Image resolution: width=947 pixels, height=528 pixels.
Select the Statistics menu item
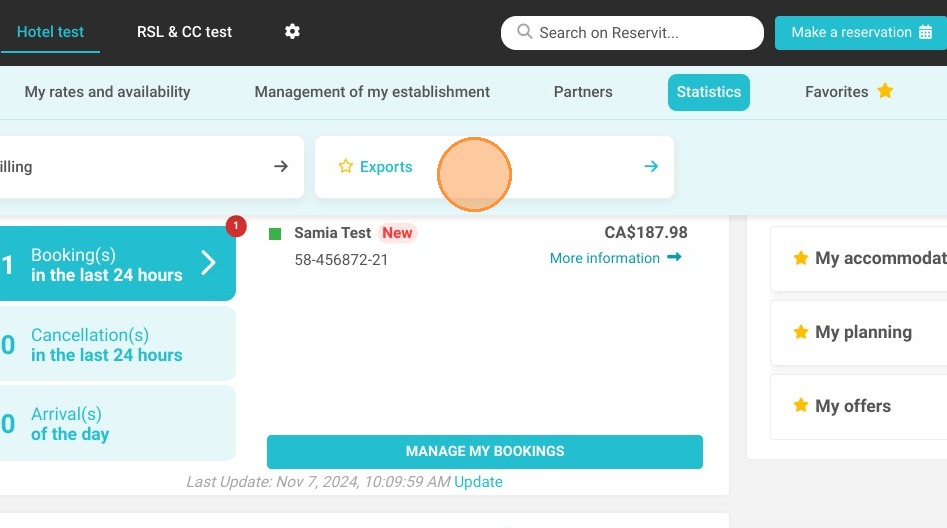coord(708,92)
